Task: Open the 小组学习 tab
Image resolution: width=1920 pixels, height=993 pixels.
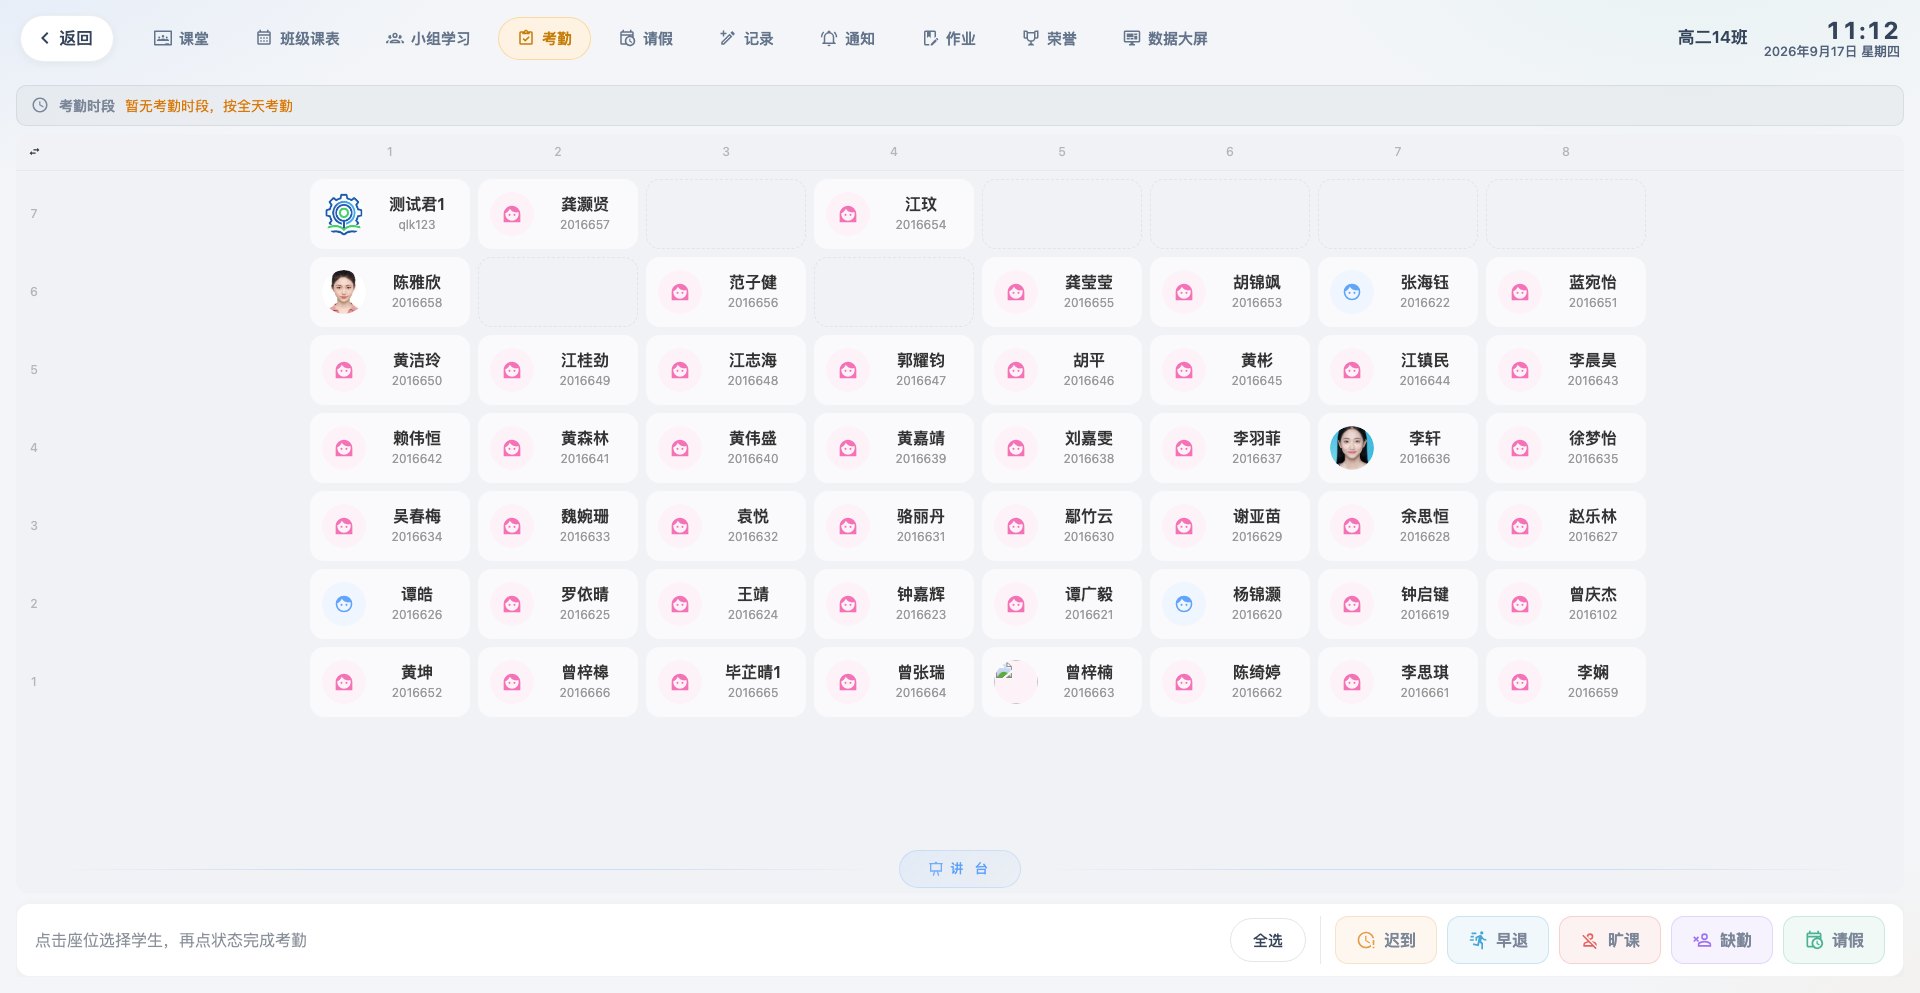Action: (x=428, y=39)
